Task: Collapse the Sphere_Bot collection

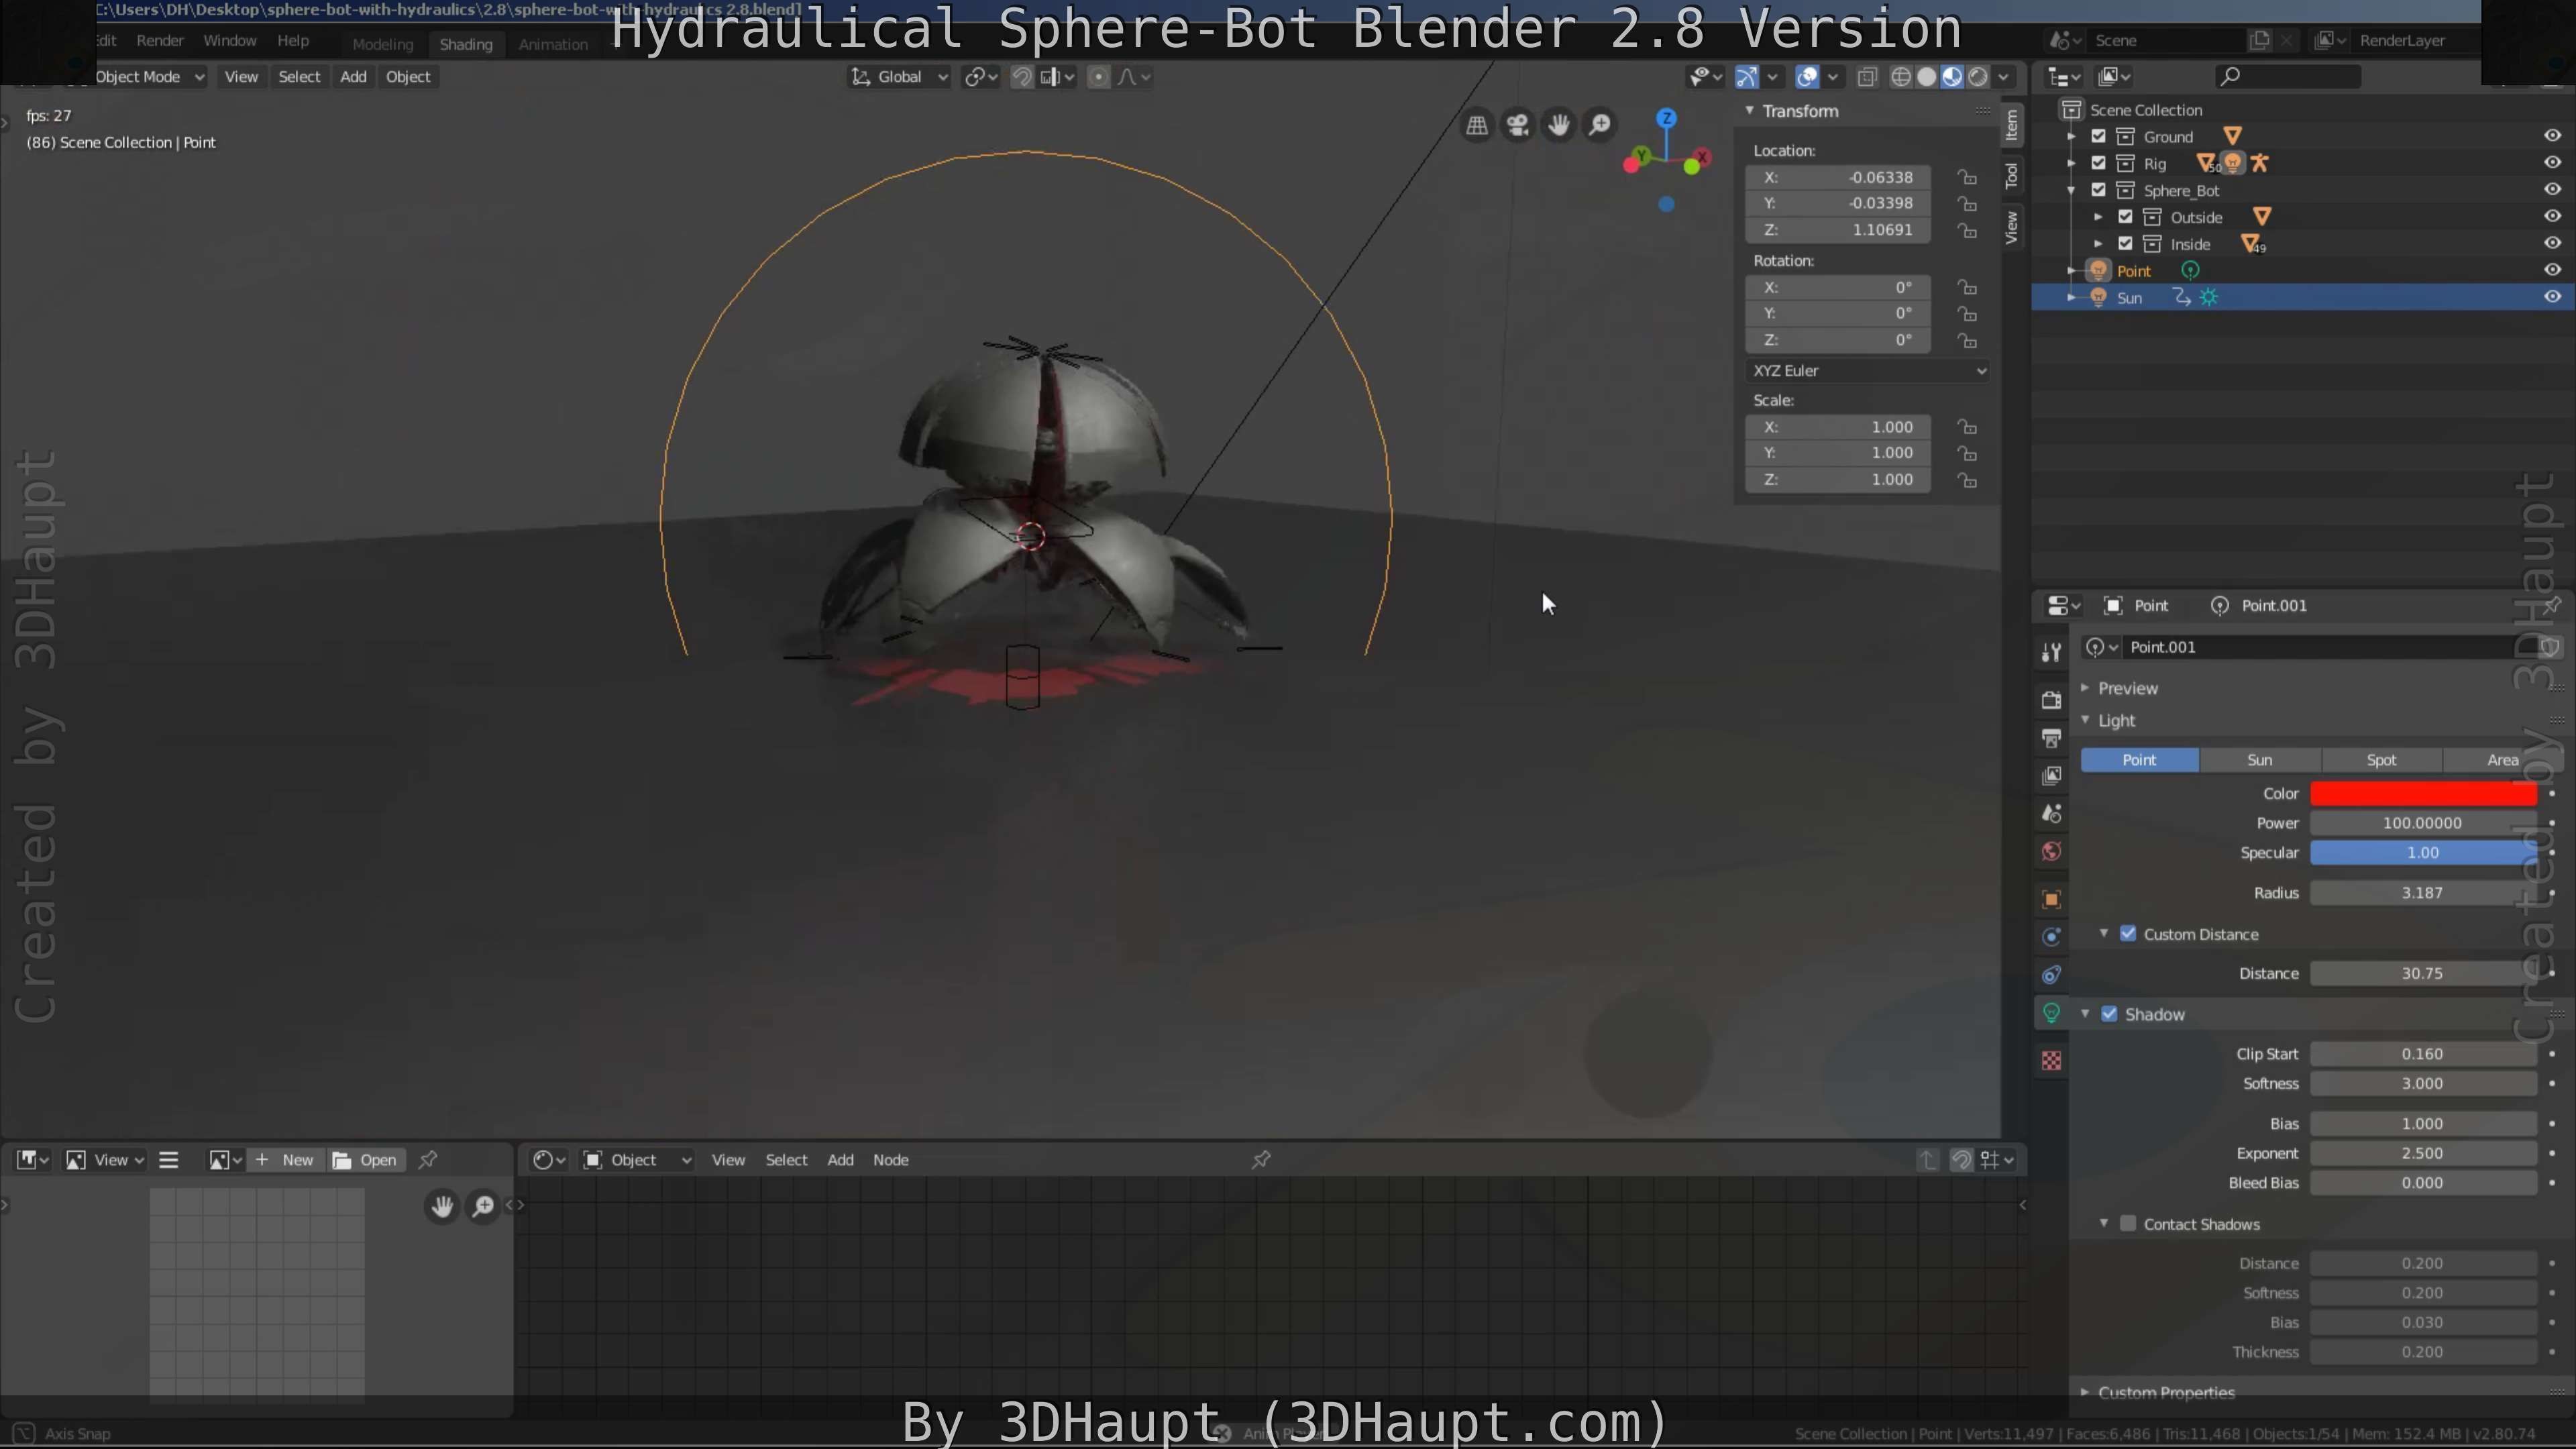Action: click(x=2071, y=190)
